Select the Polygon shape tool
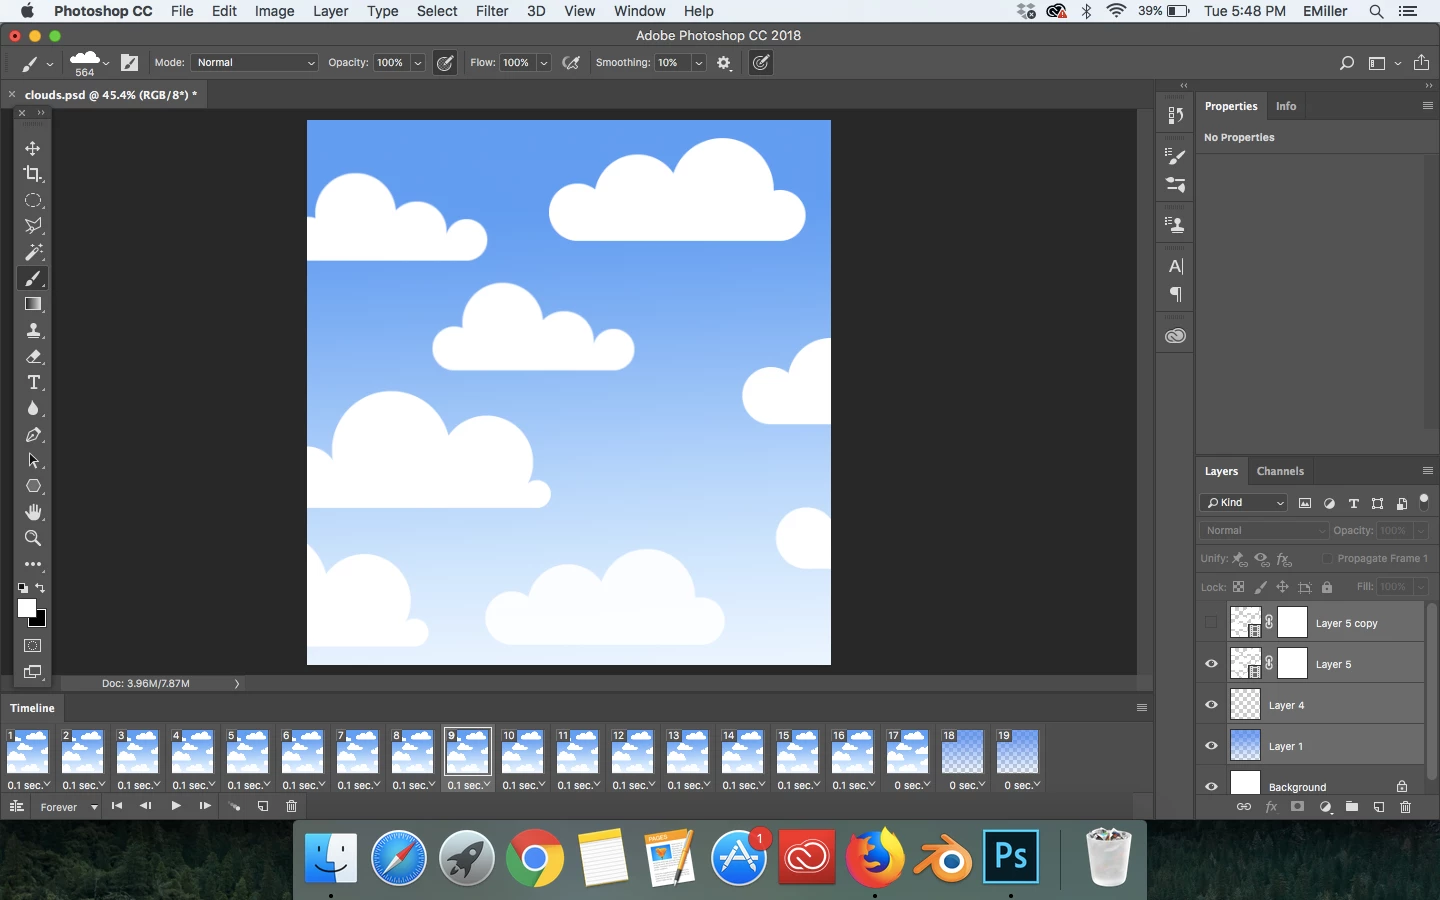Viewport: 1440px width, 900px height. (x=33, y=486)
